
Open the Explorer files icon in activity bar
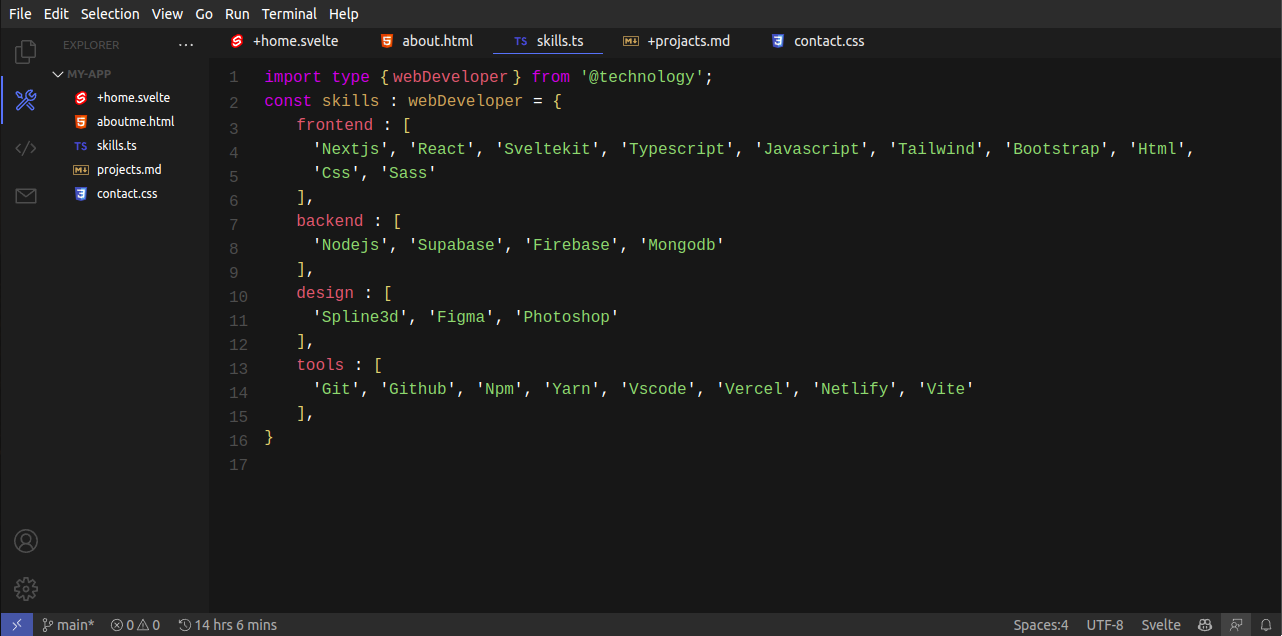pos(26,51)
